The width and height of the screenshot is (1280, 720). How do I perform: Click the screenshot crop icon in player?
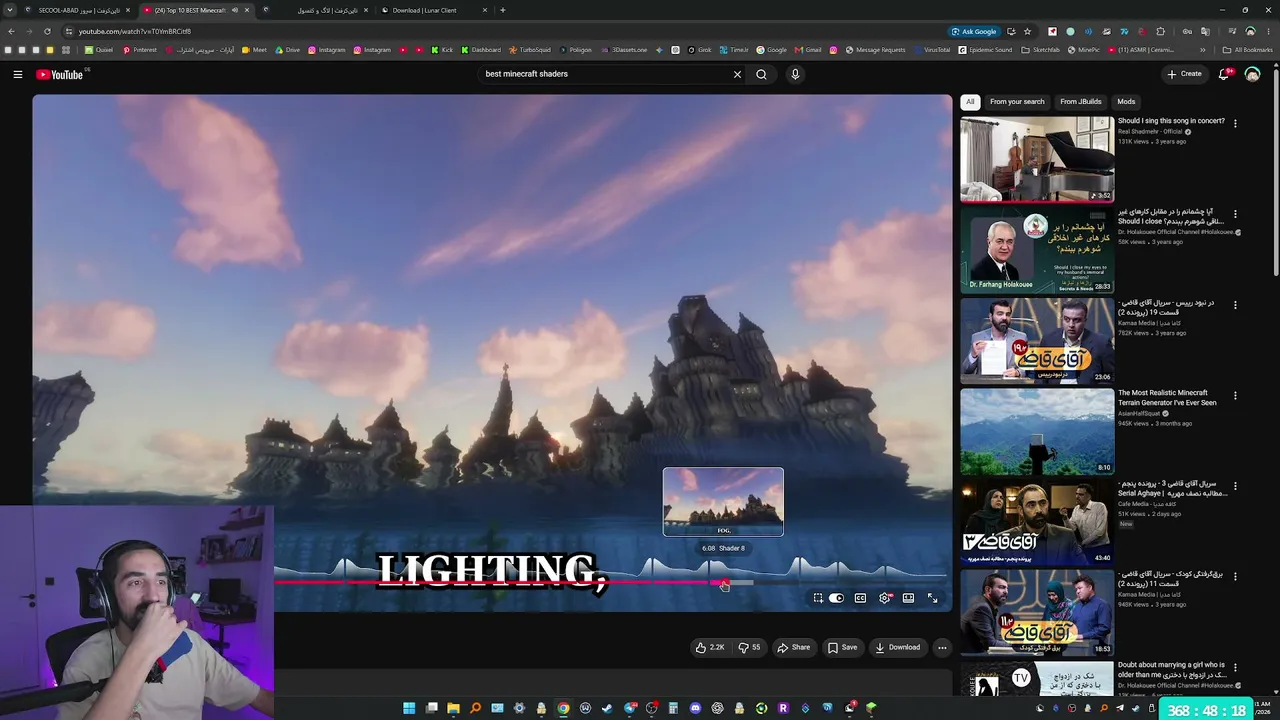click(818, 598)
